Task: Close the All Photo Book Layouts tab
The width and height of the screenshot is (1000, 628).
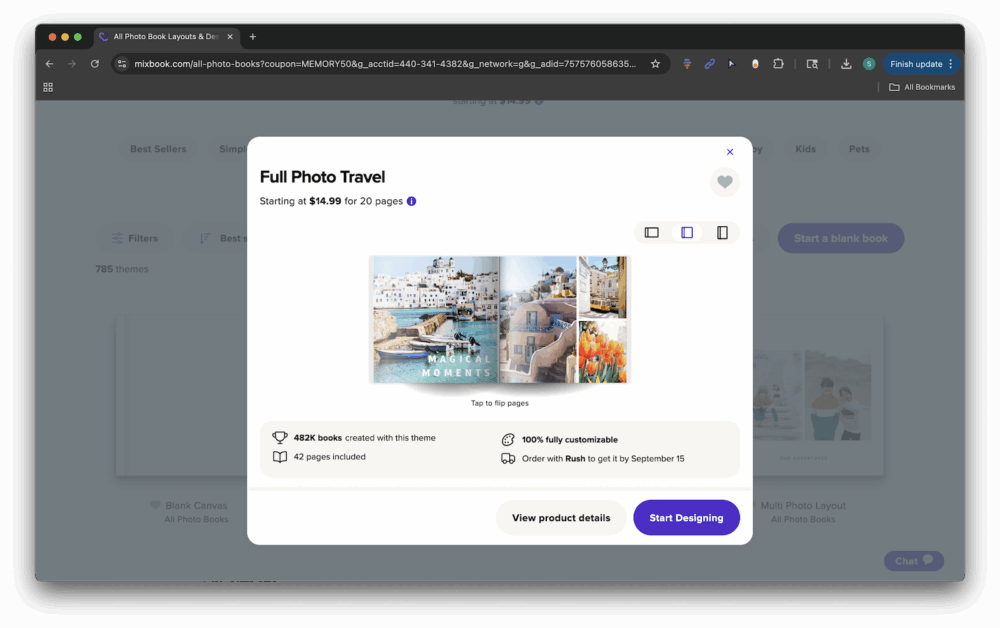Action: click(230, 37)
